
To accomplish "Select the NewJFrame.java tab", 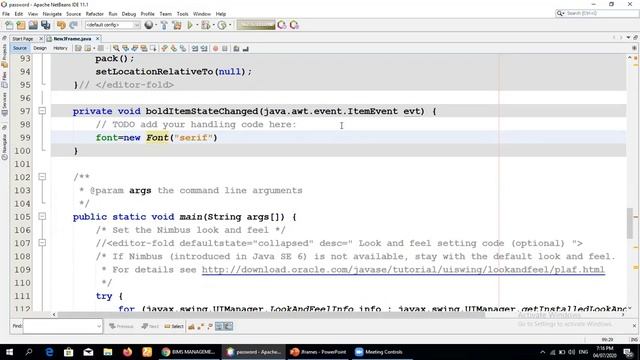I will click(x=72, y=39).
